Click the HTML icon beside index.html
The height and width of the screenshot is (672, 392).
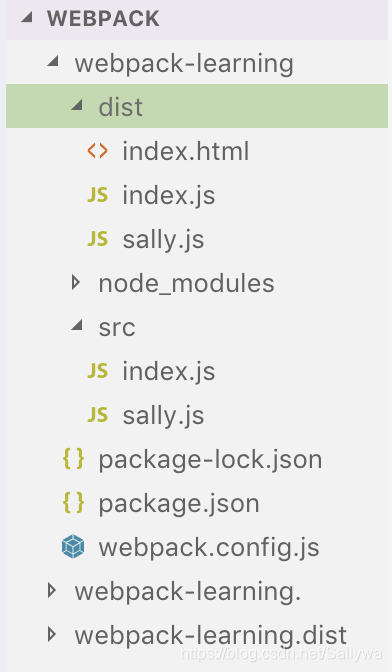coord(97,151)
